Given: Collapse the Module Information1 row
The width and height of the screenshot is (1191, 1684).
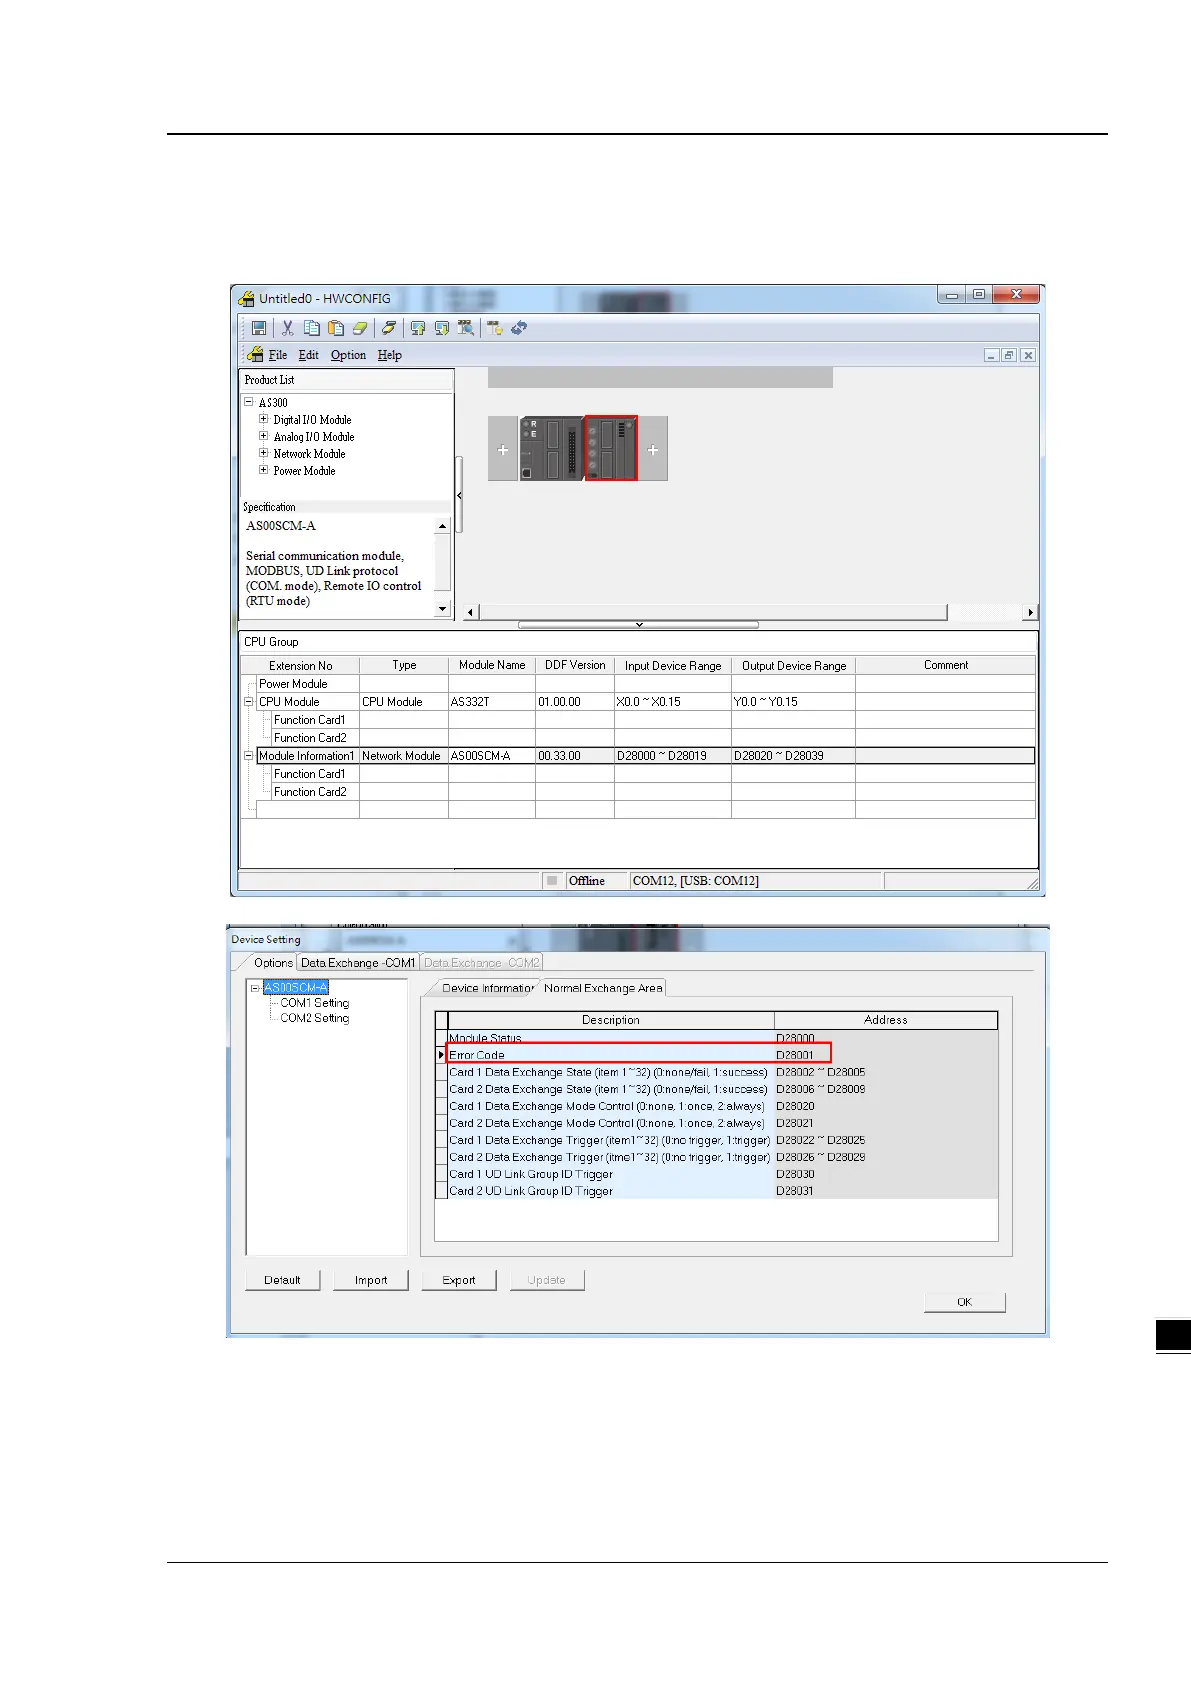Looking at the screenshot, I should pos(249,756).
